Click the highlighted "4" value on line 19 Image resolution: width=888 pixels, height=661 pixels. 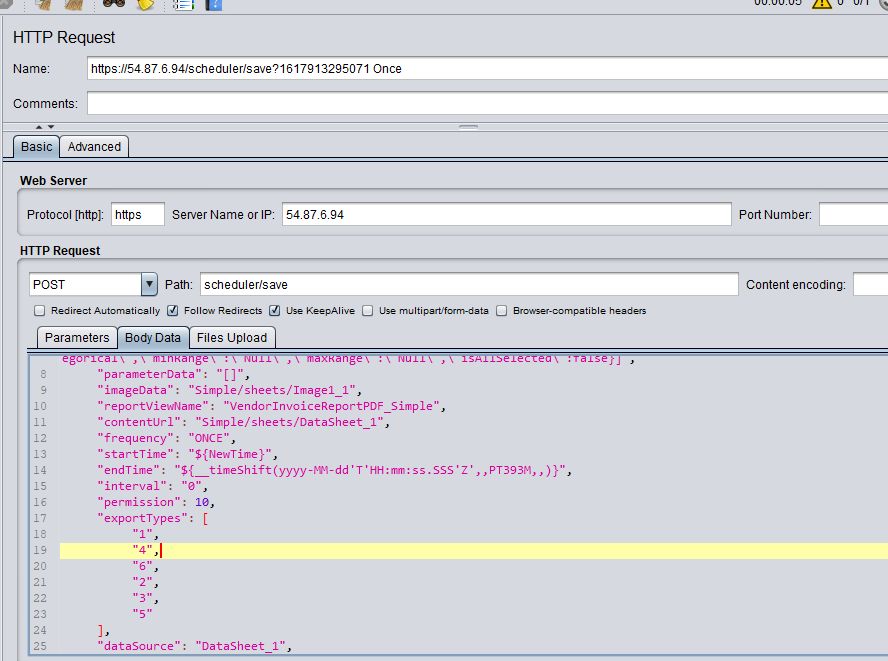(x=146, y=550)
